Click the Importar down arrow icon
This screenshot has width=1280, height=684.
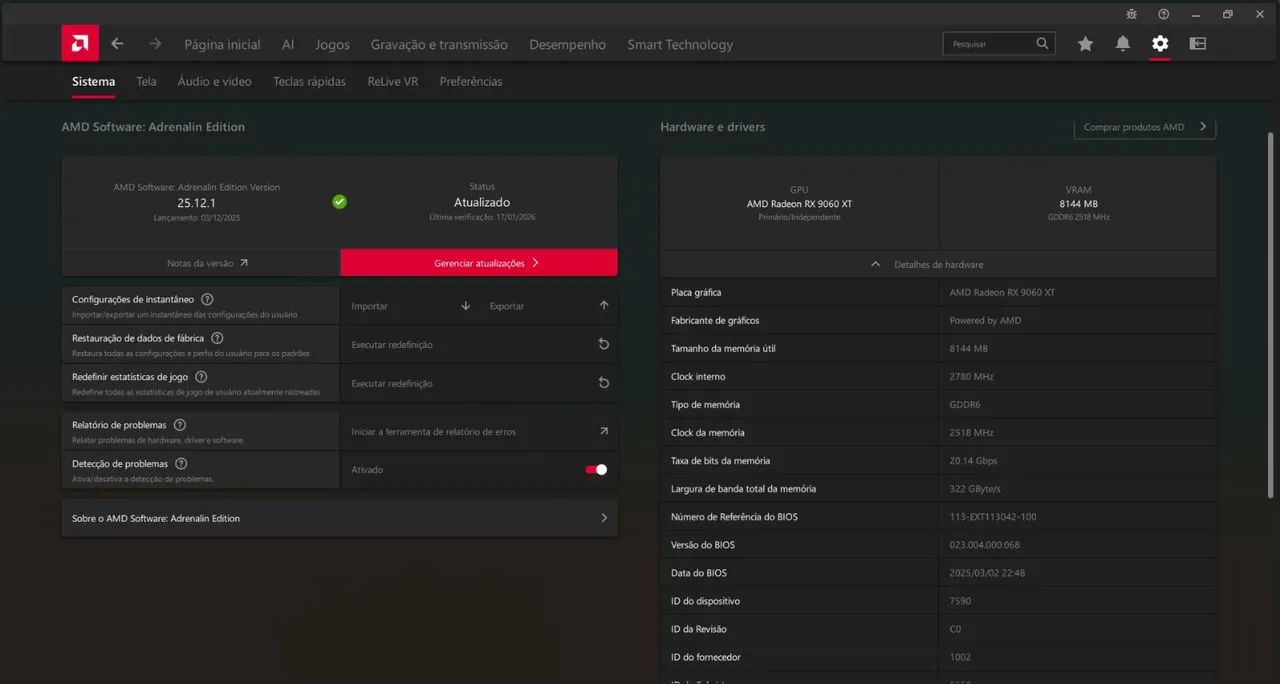[466, 306]
